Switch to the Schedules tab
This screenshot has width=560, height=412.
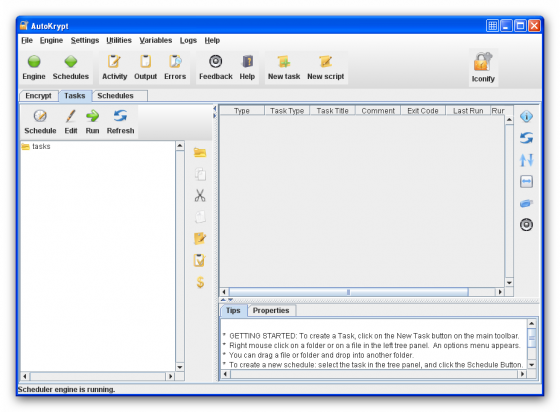coord(119,96)
